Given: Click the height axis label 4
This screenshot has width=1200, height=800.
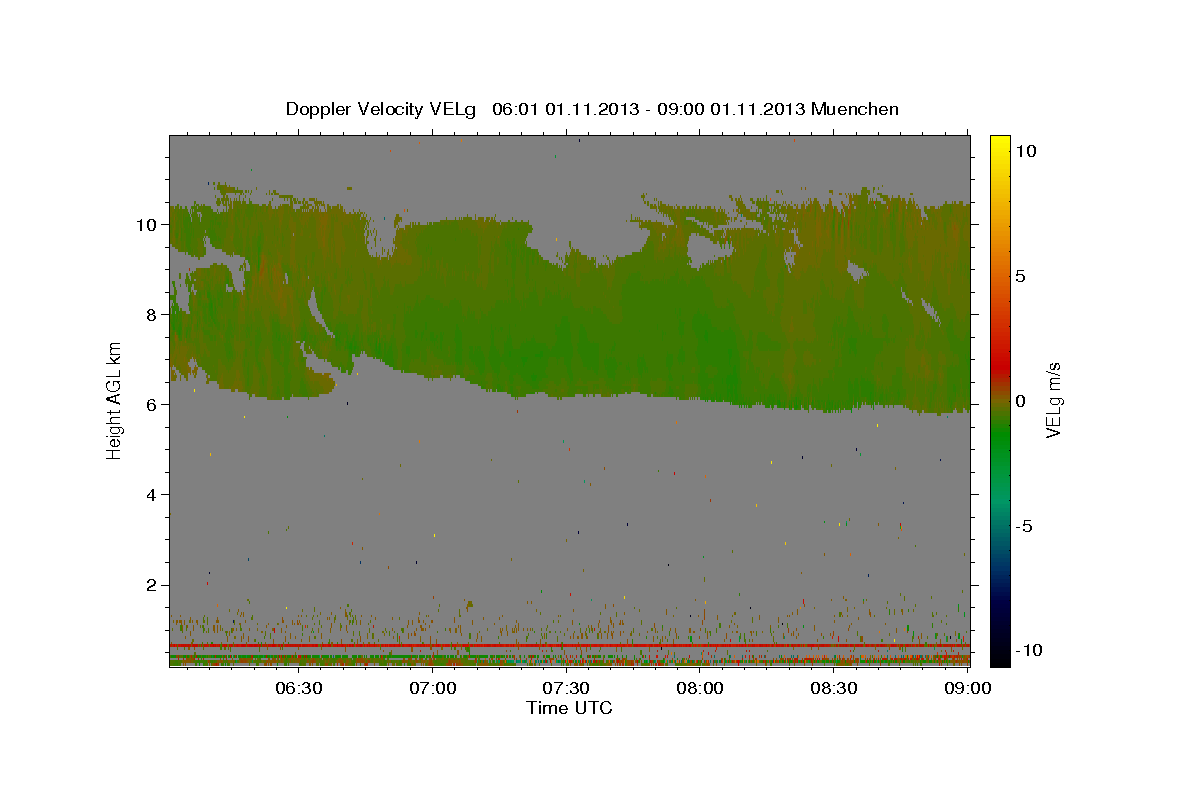Looking at the screenshot, I should tap(150, 495).
